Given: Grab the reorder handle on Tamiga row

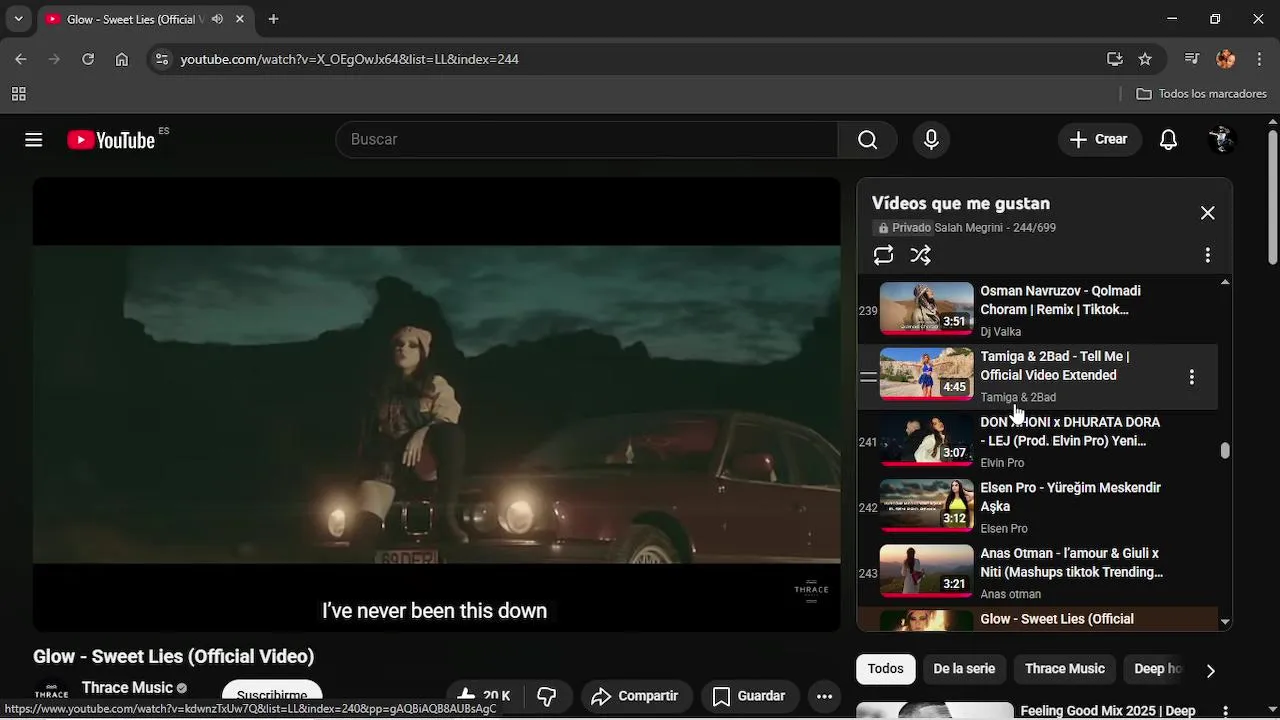Looking at the screenshot, I should click(868, 377).
